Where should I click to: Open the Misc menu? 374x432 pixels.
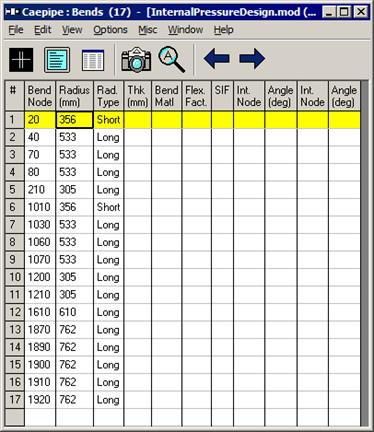point(148,30)
